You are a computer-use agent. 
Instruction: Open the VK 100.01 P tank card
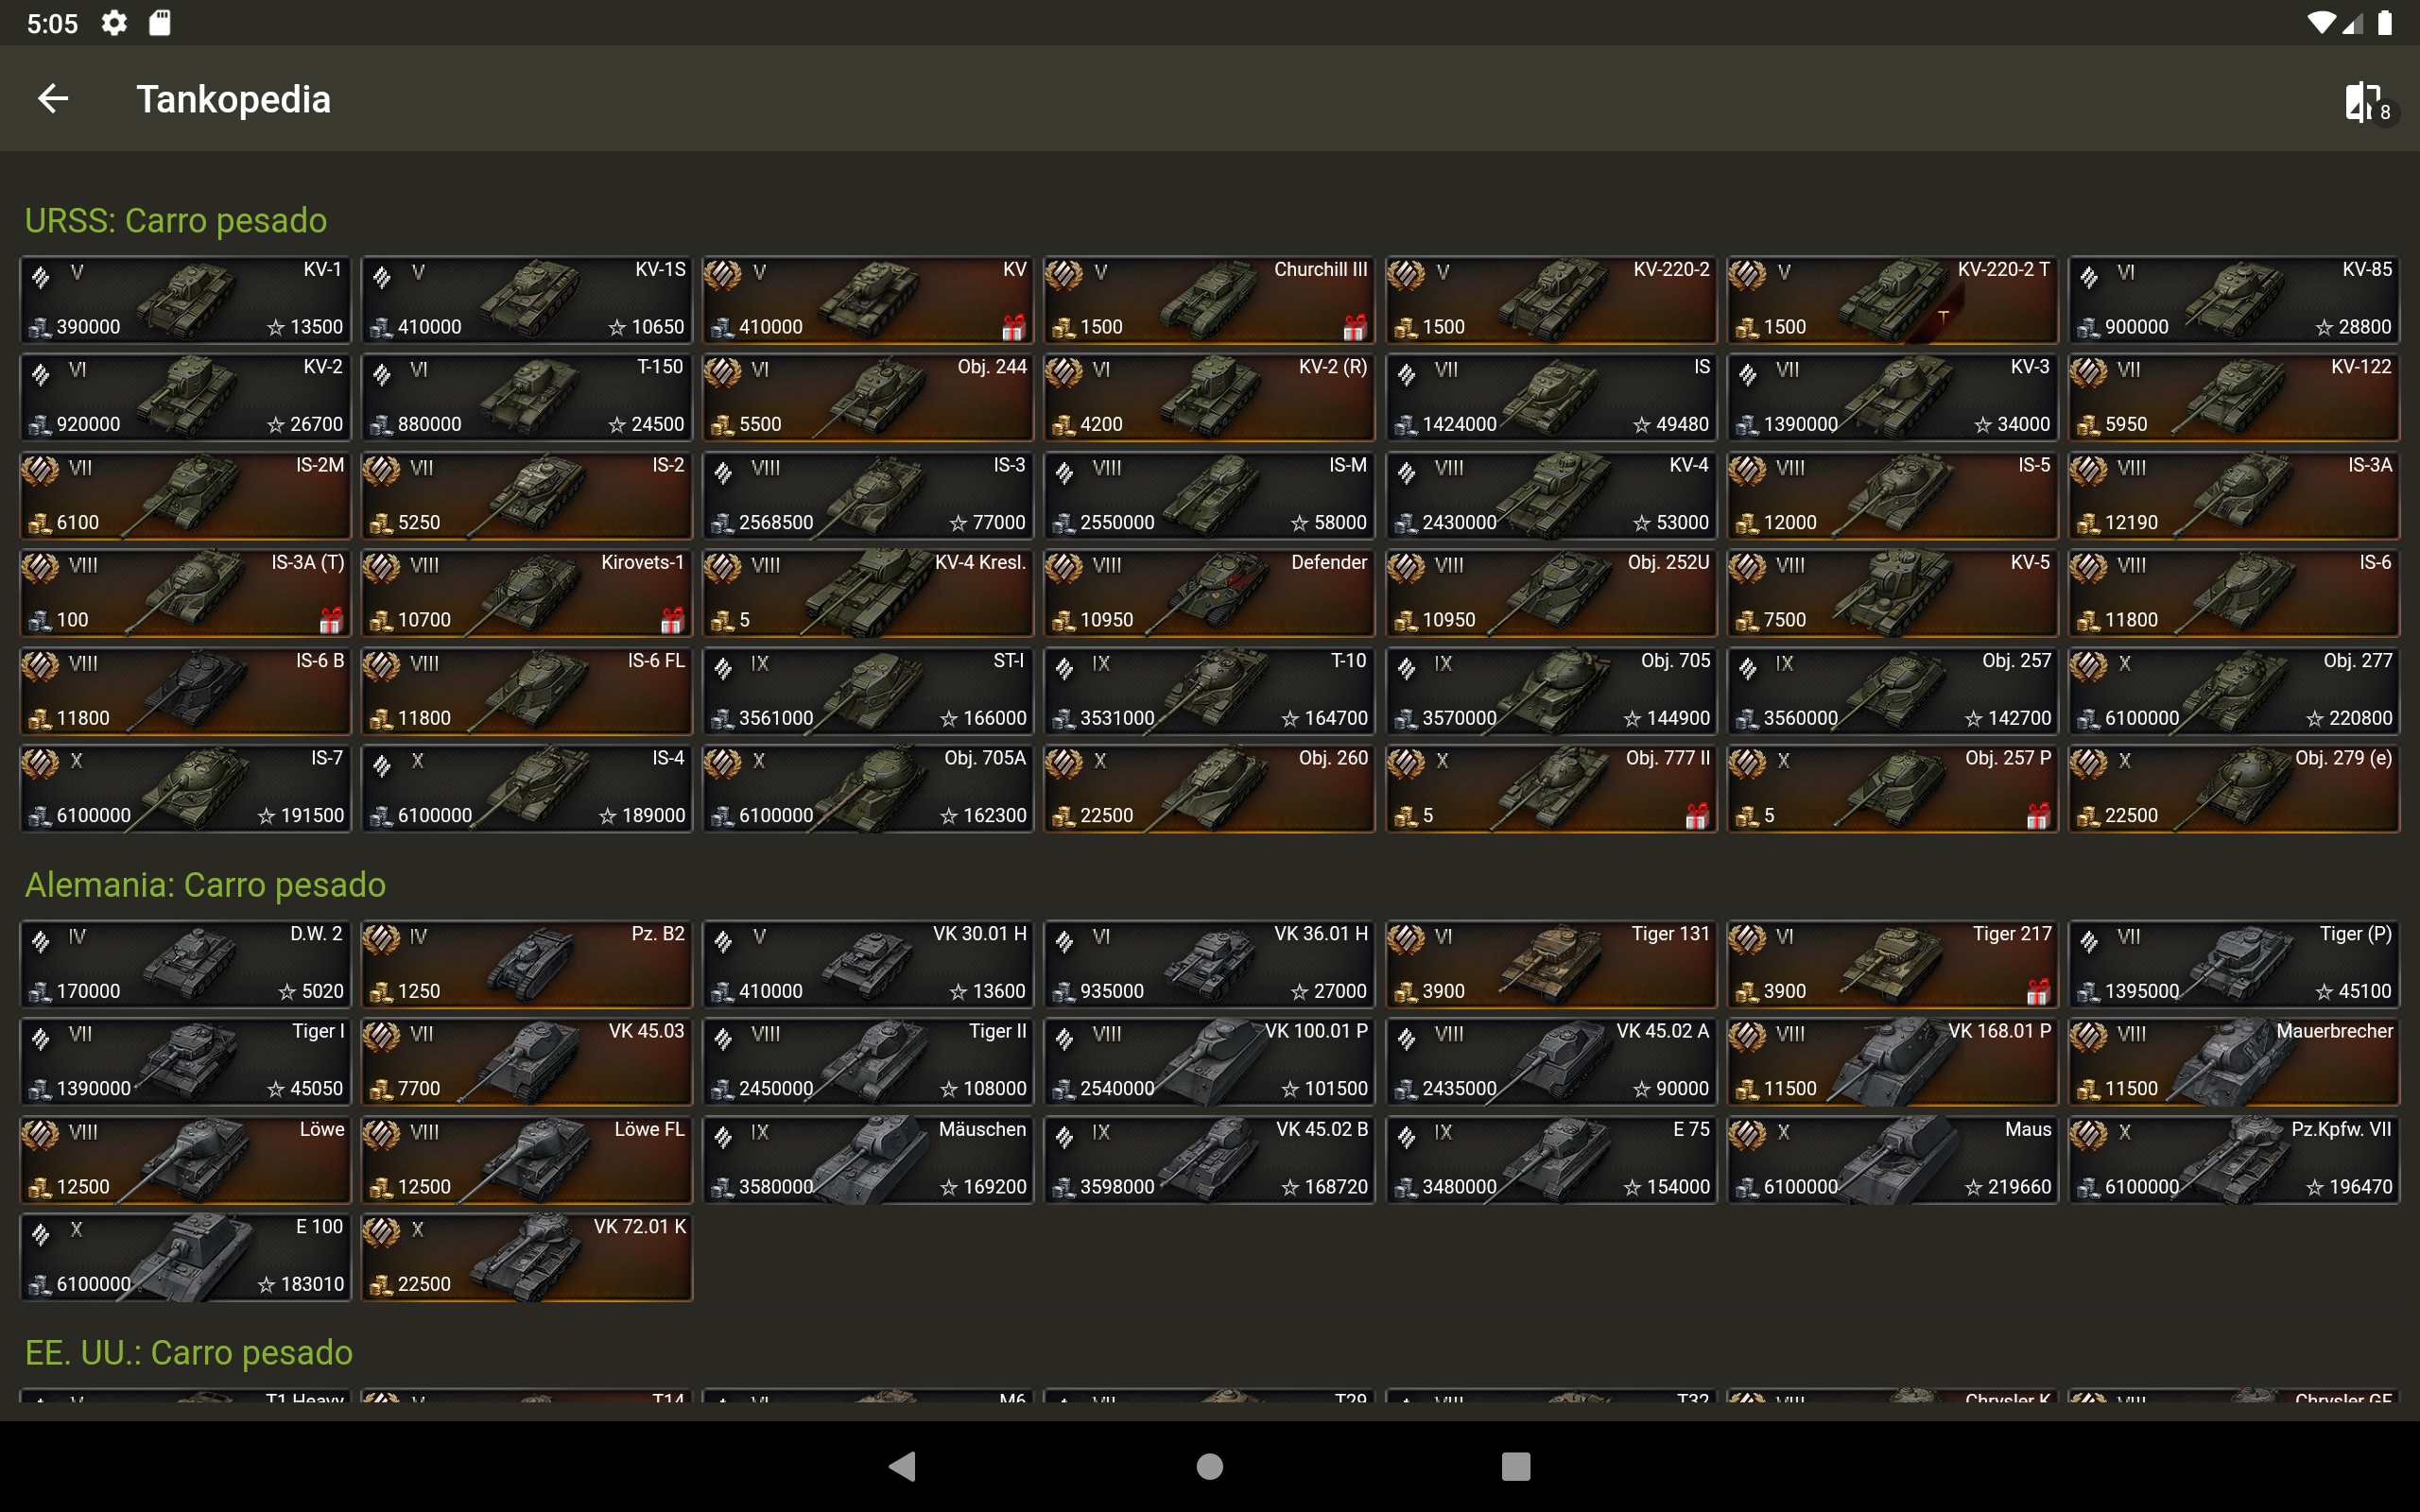[1210, 1061]
